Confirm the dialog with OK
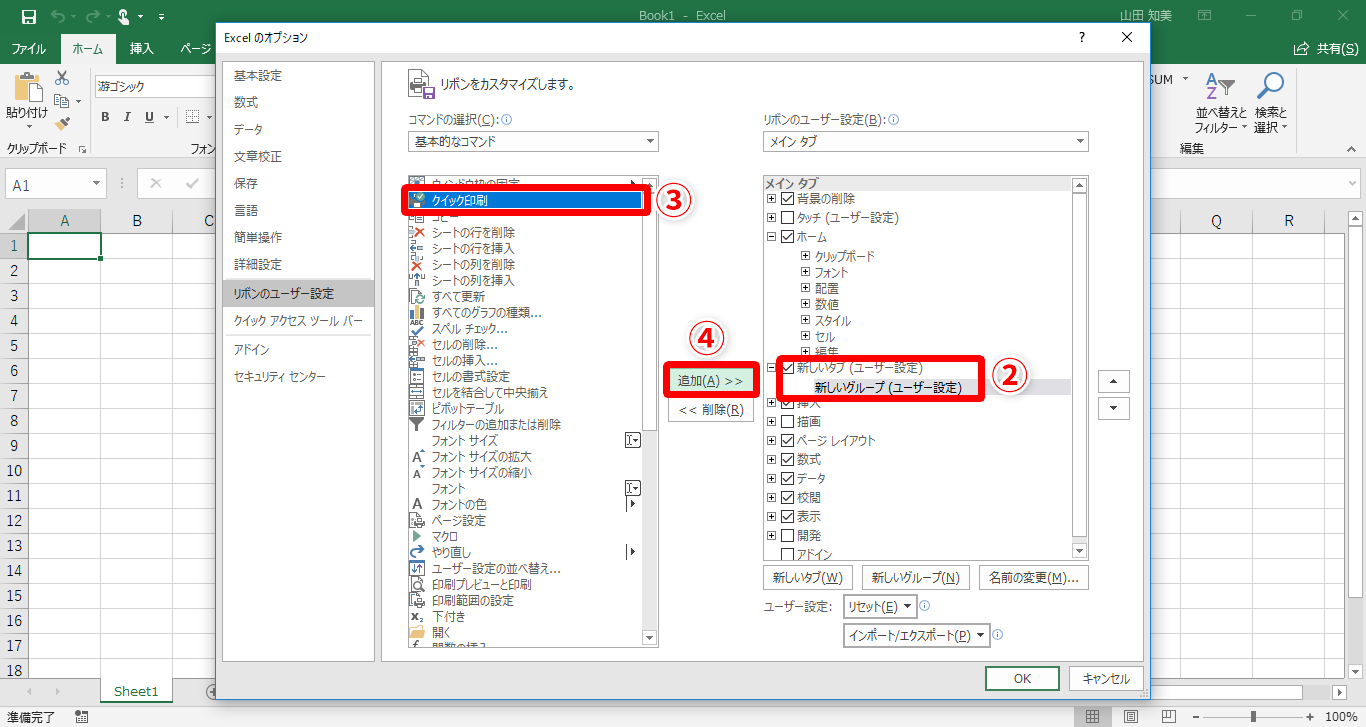 1022,678
